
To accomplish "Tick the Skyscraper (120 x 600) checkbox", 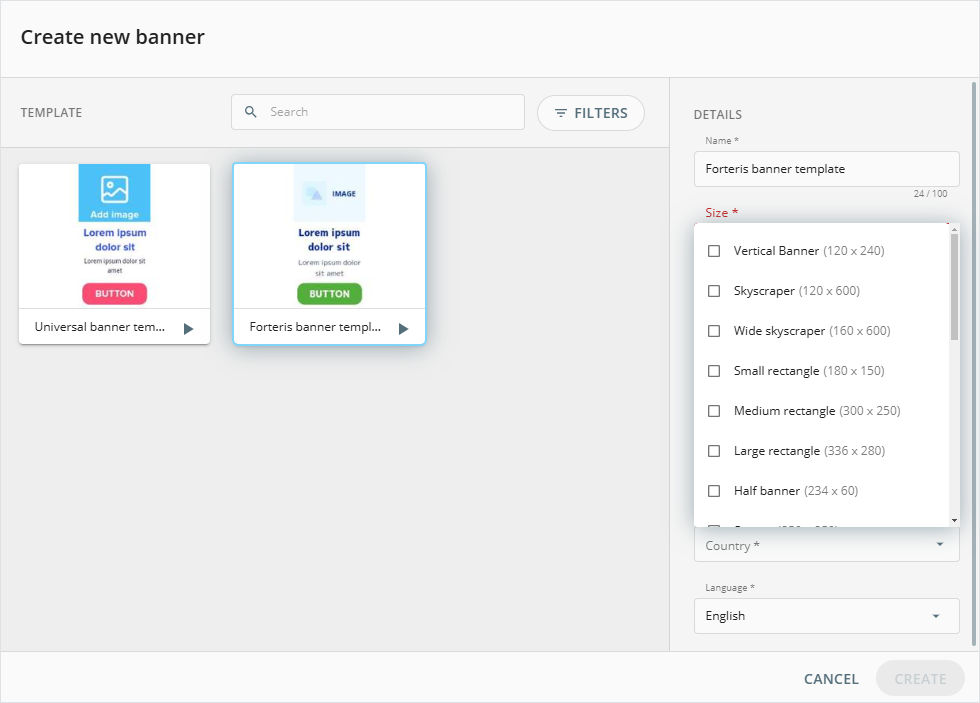I will coord(714,291).
